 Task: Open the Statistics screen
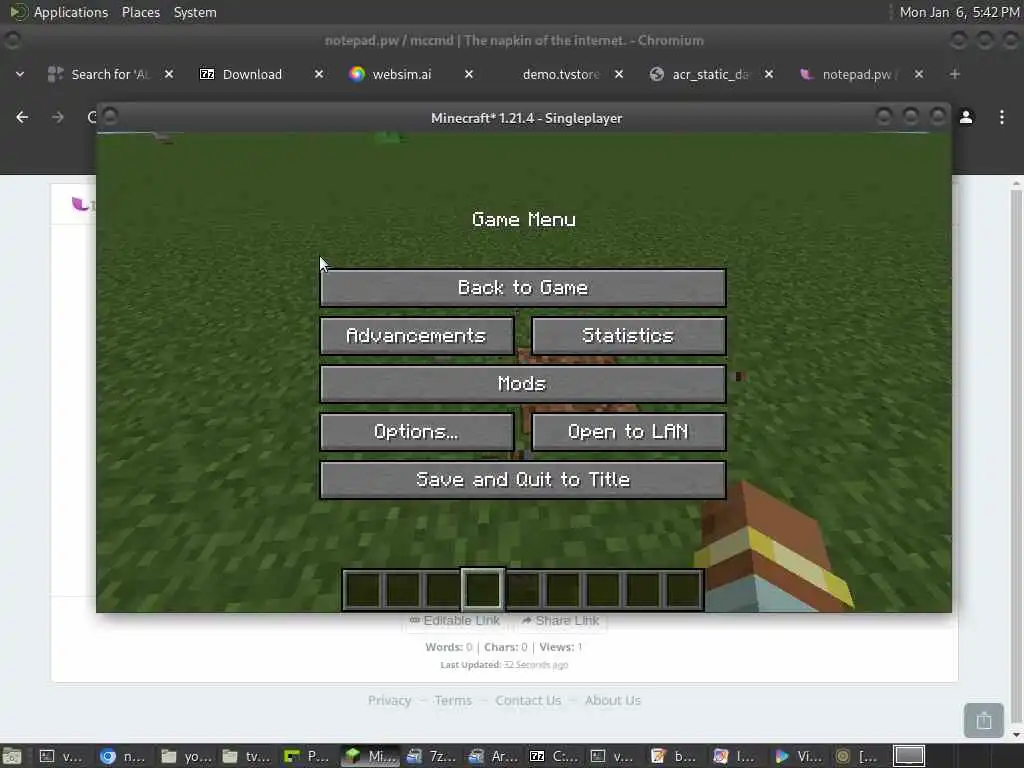coord(628,336)
